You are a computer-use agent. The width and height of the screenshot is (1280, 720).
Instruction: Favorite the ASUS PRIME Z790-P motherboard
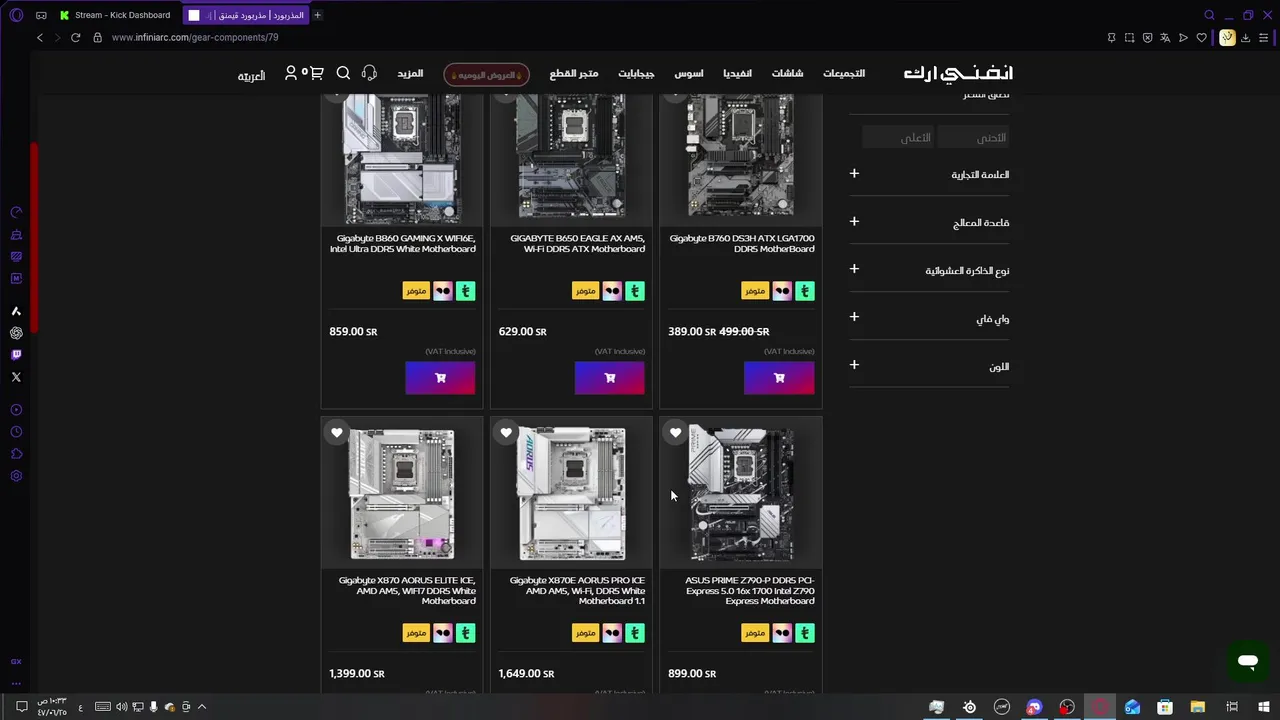coord(676,433)
